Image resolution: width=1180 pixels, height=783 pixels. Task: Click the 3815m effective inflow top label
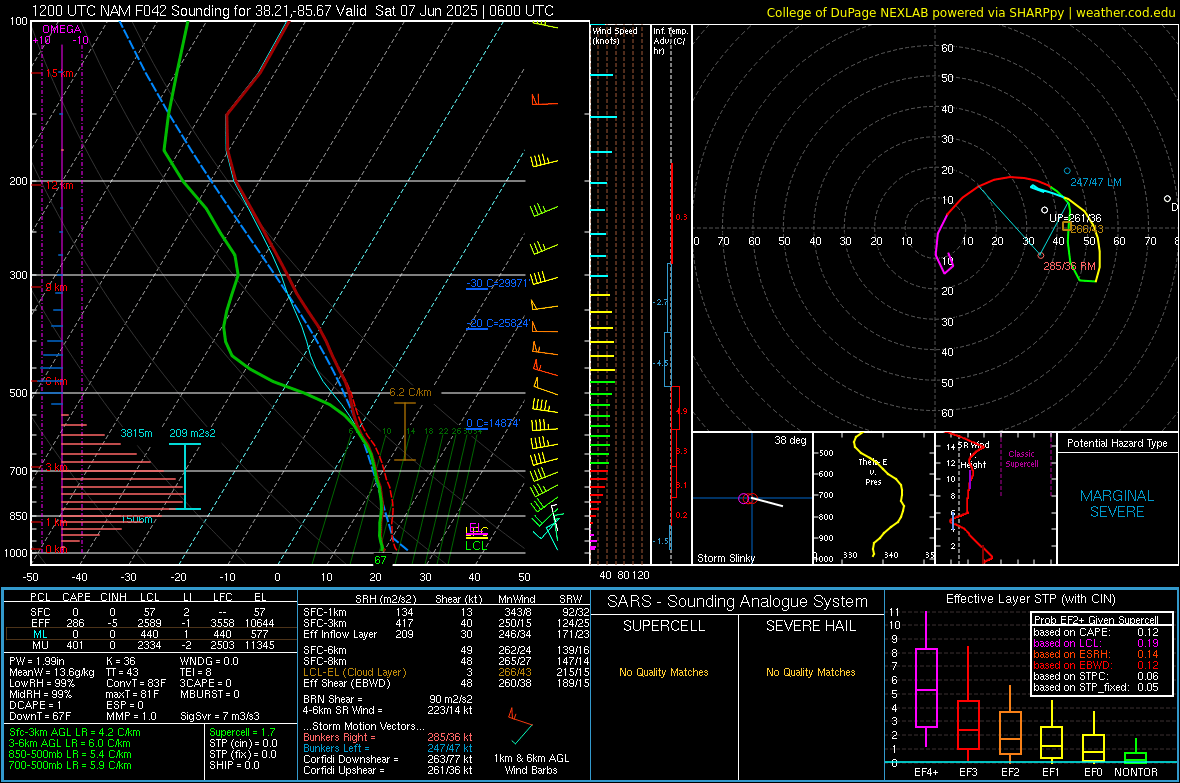pos(136,433)
